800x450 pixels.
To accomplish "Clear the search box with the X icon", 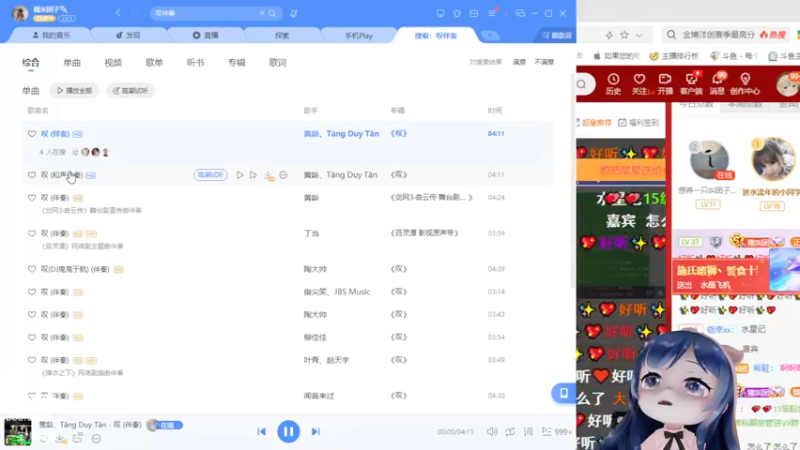I will [262, 13].
